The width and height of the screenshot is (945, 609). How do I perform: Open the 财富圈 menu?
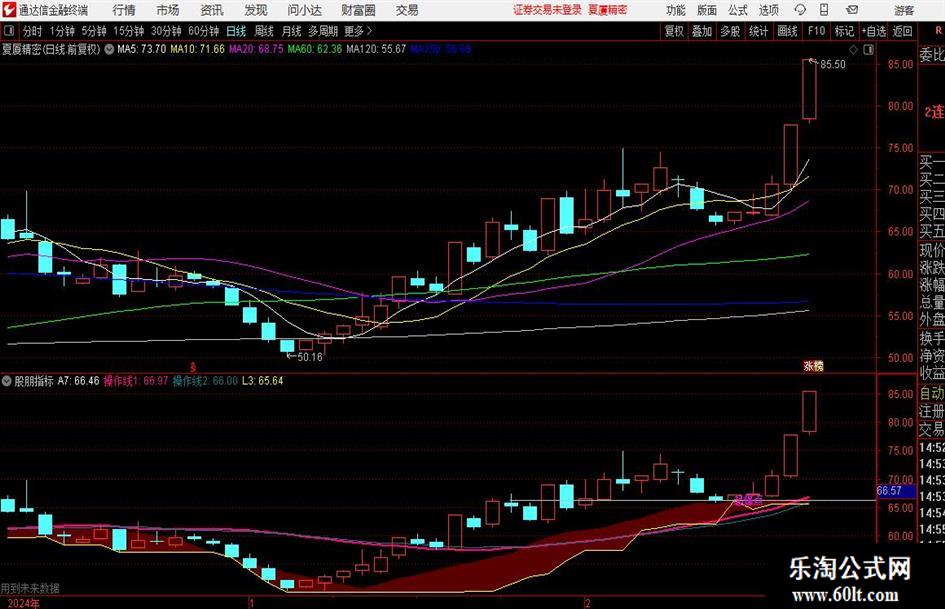(x=358, y=10)
